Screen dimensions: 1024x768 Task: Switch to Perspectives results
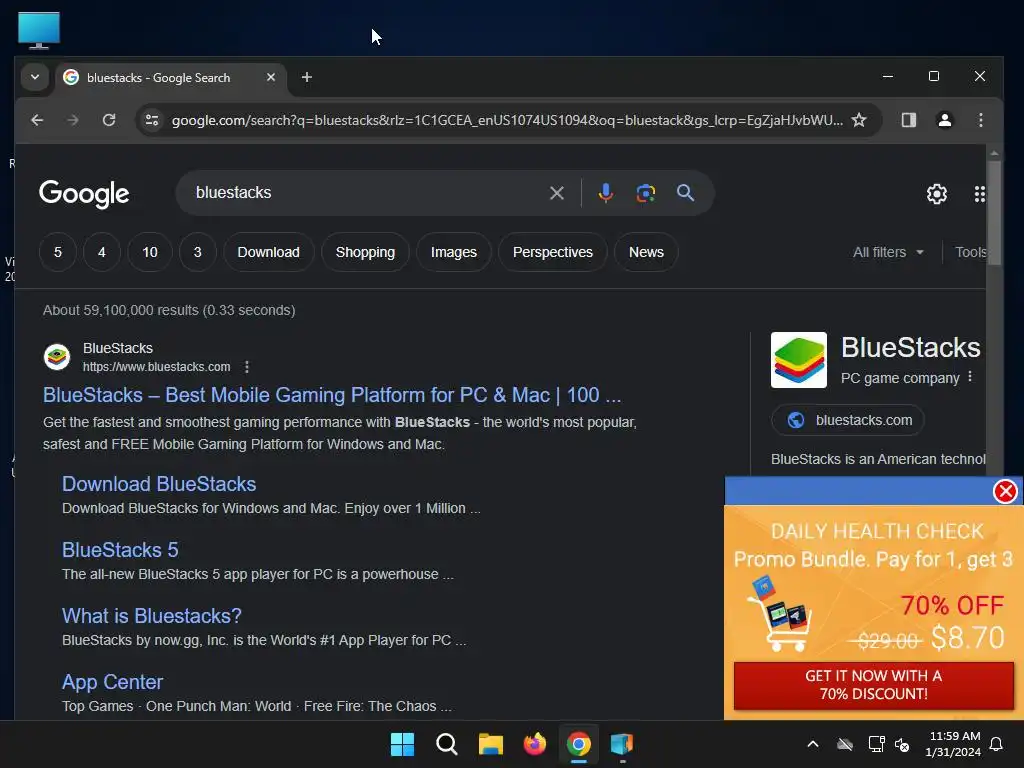552,252
